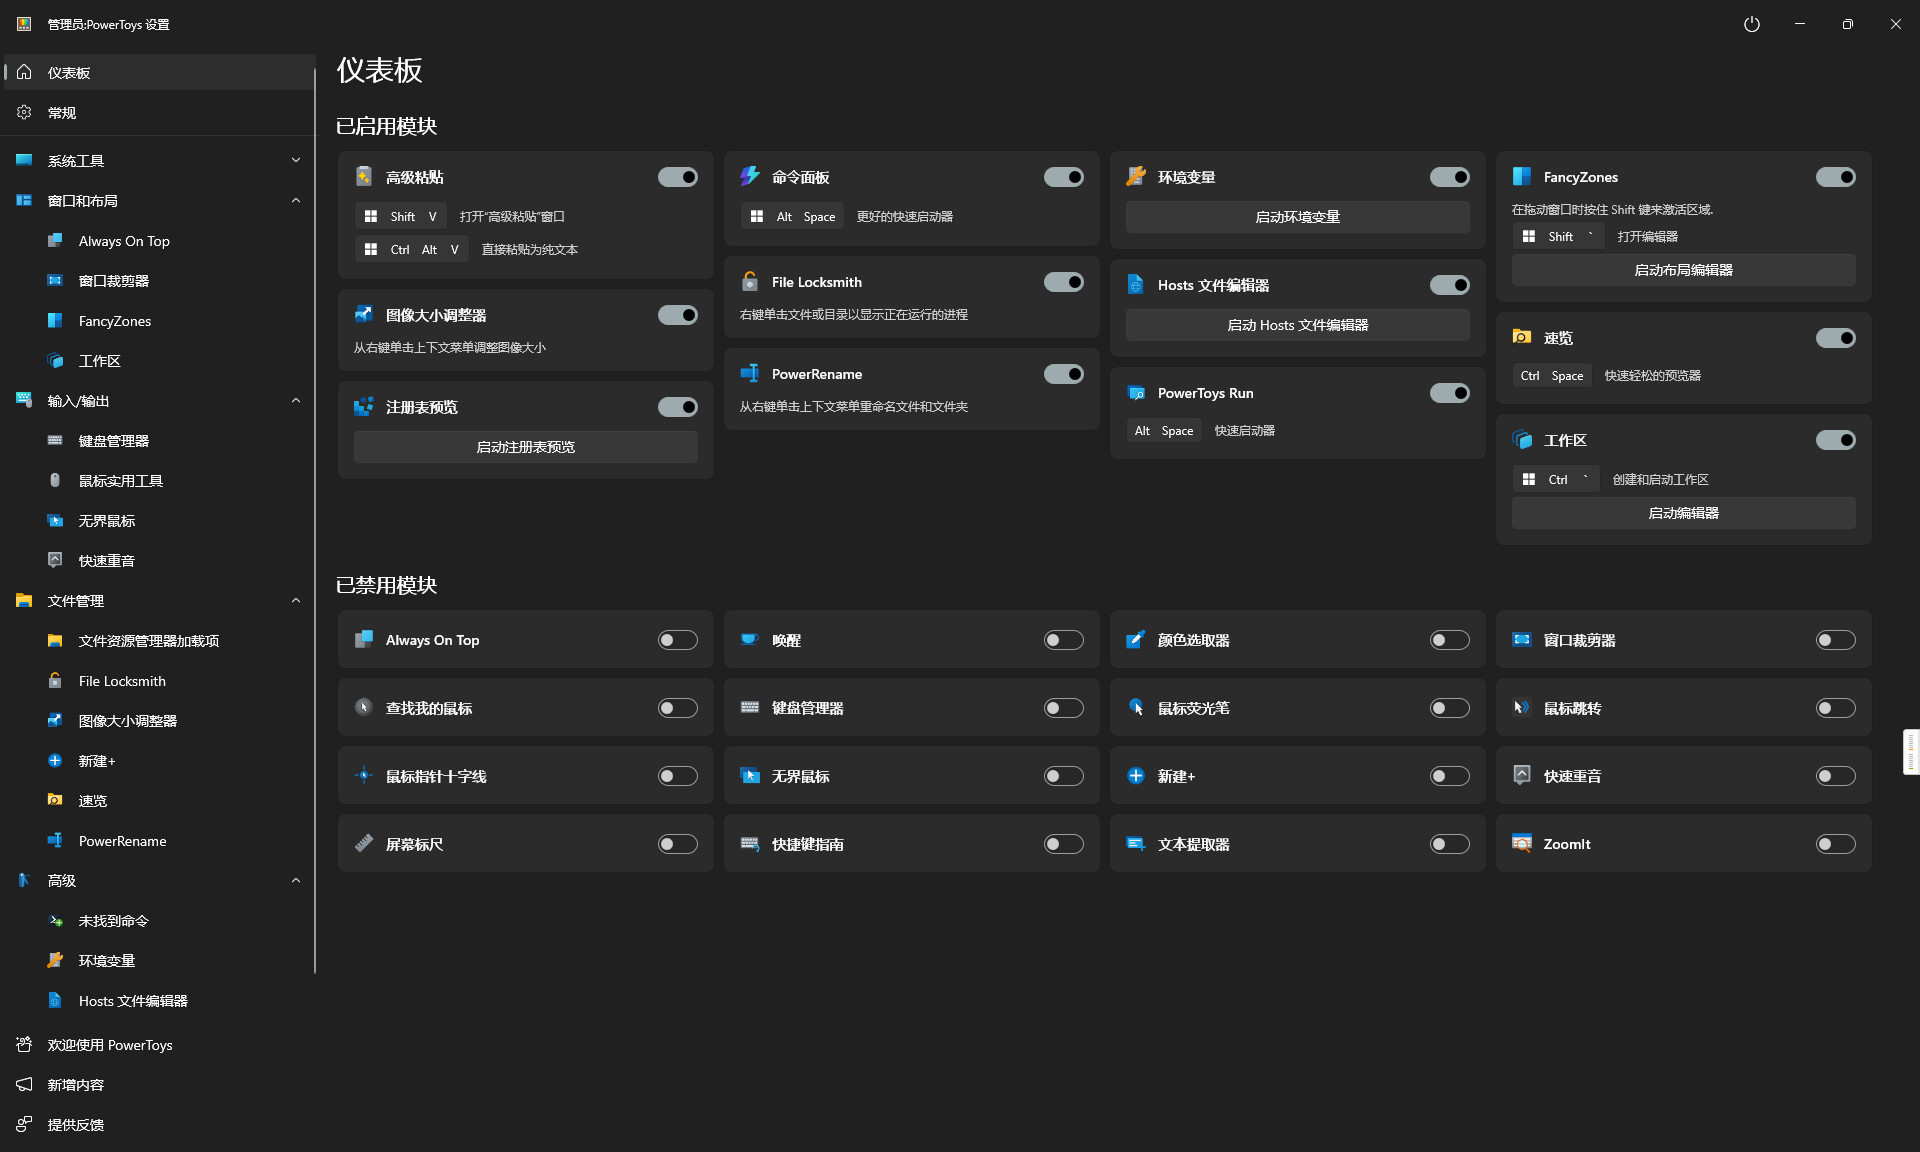Turn on the 文本提取器 toggle
Screen dimensions: 1920x1152
point(1449,844)
